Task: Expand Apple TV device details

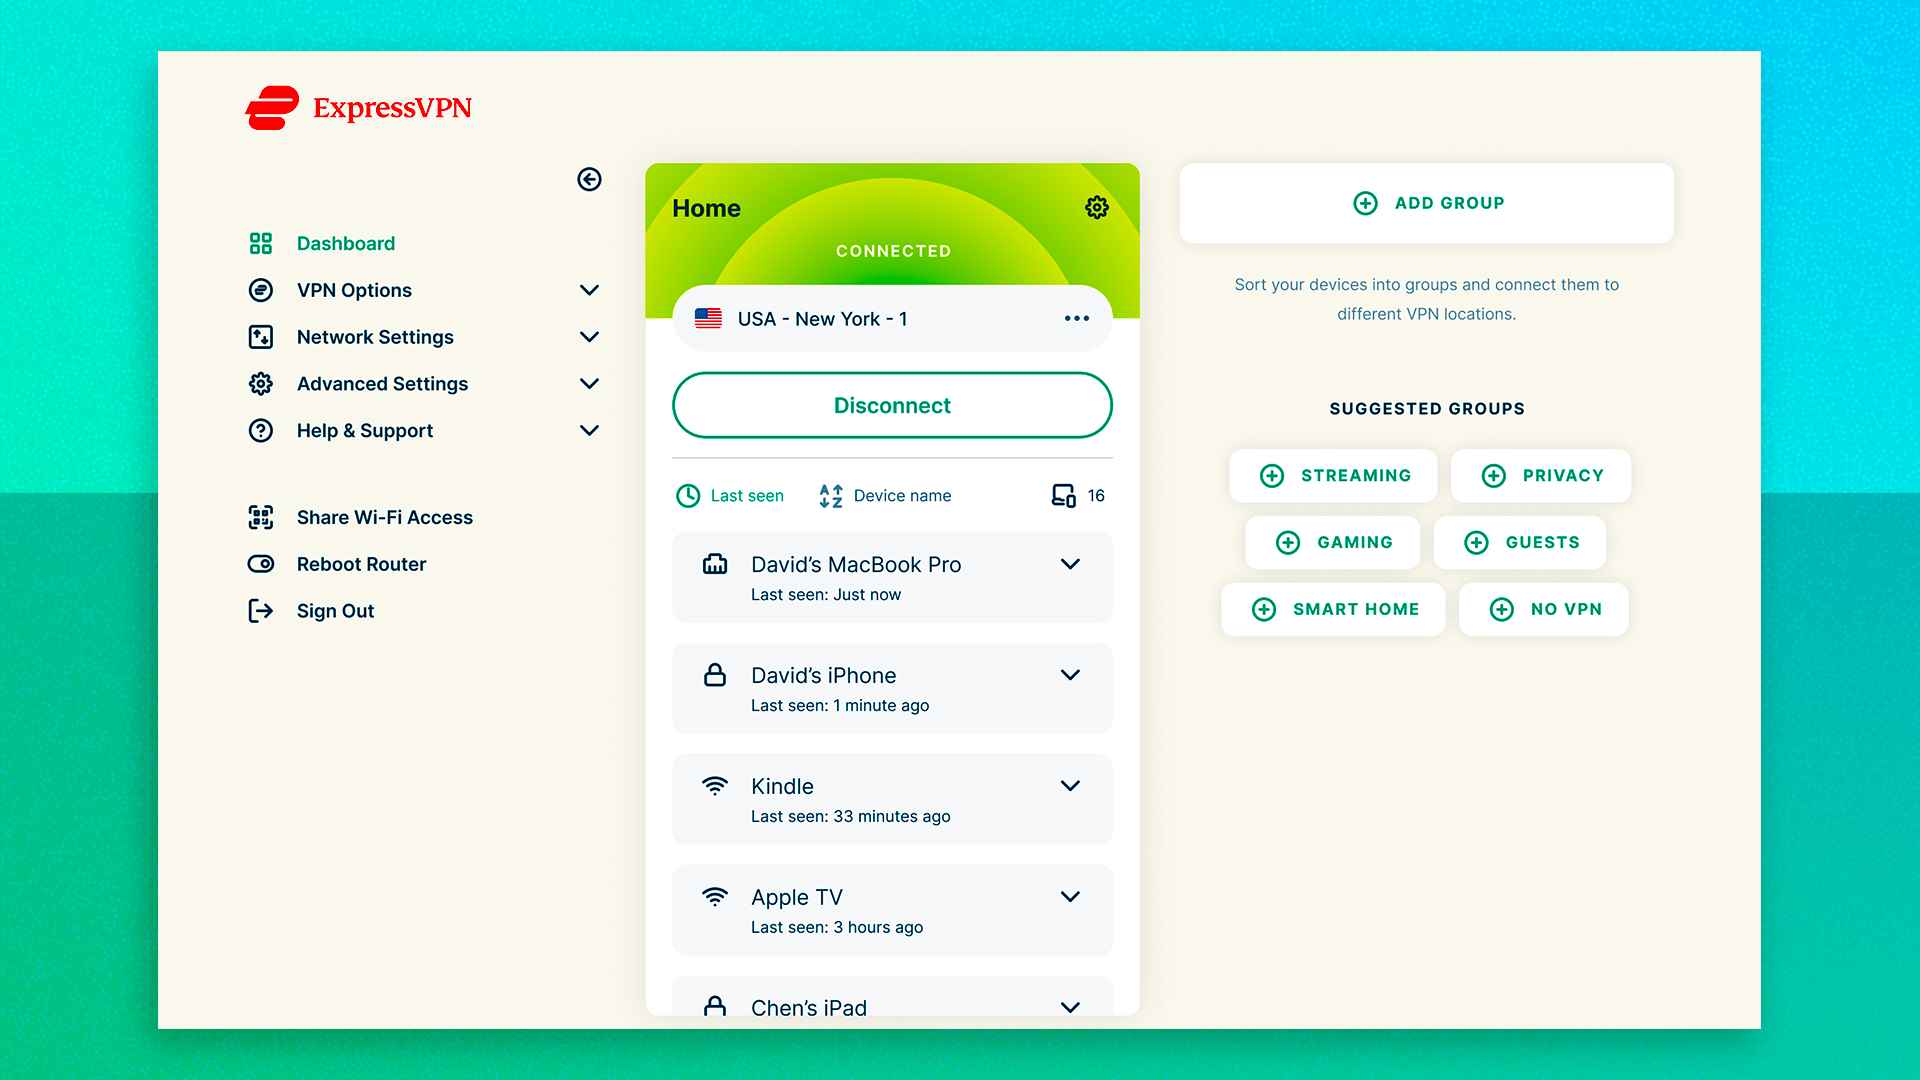Action: (x=1070, y=897)
